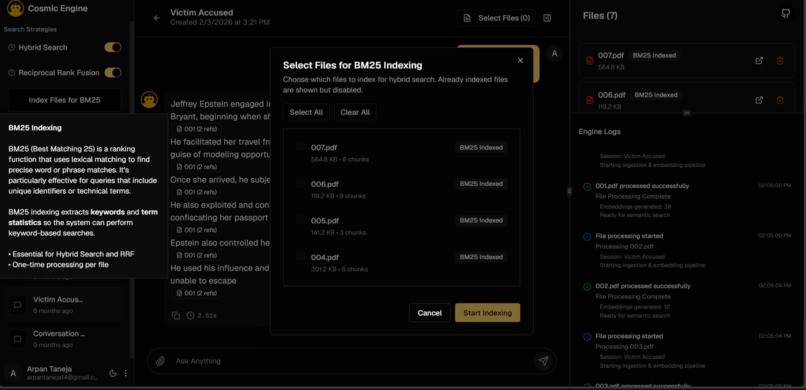Delete 007.pdf with trash icon
This screenshot has width=806, height=390.
tap(780, 61)
